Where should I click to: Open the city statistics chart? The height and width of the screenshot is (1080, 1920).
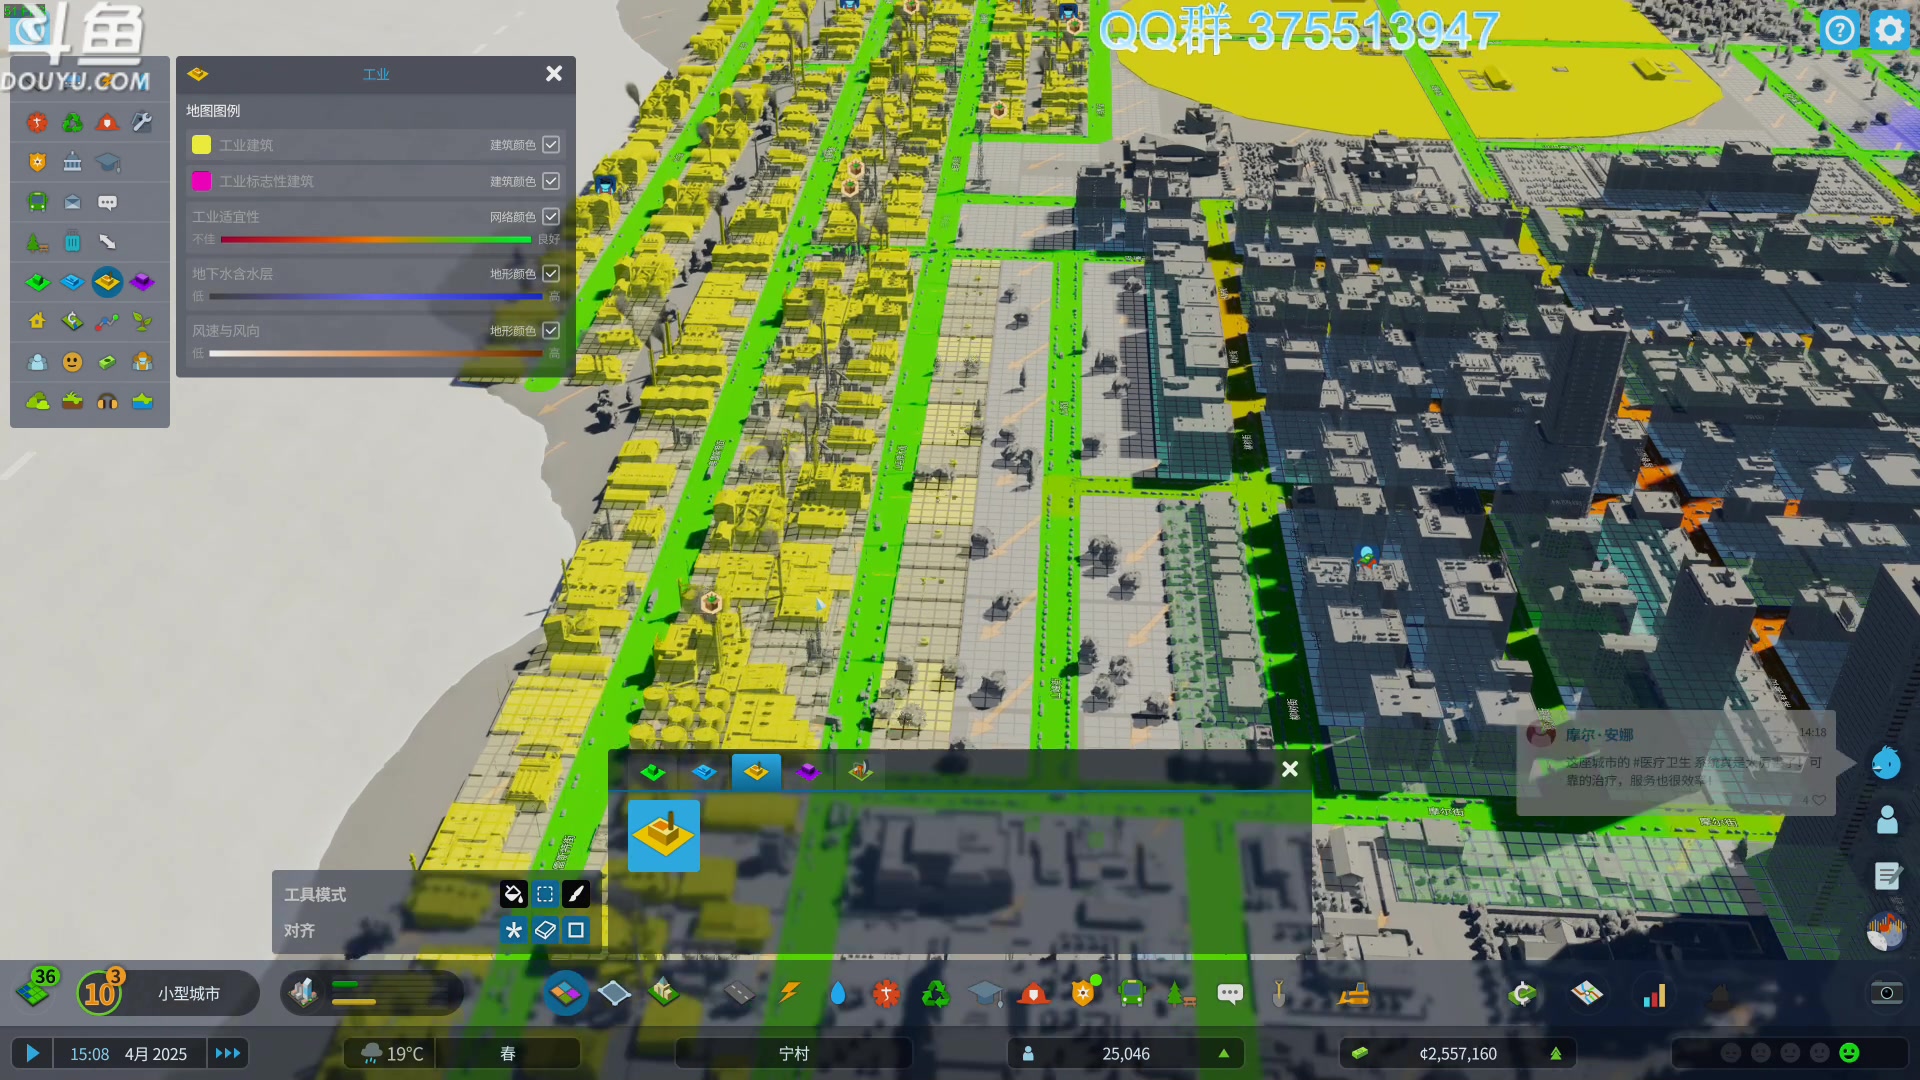[1654, 995]
